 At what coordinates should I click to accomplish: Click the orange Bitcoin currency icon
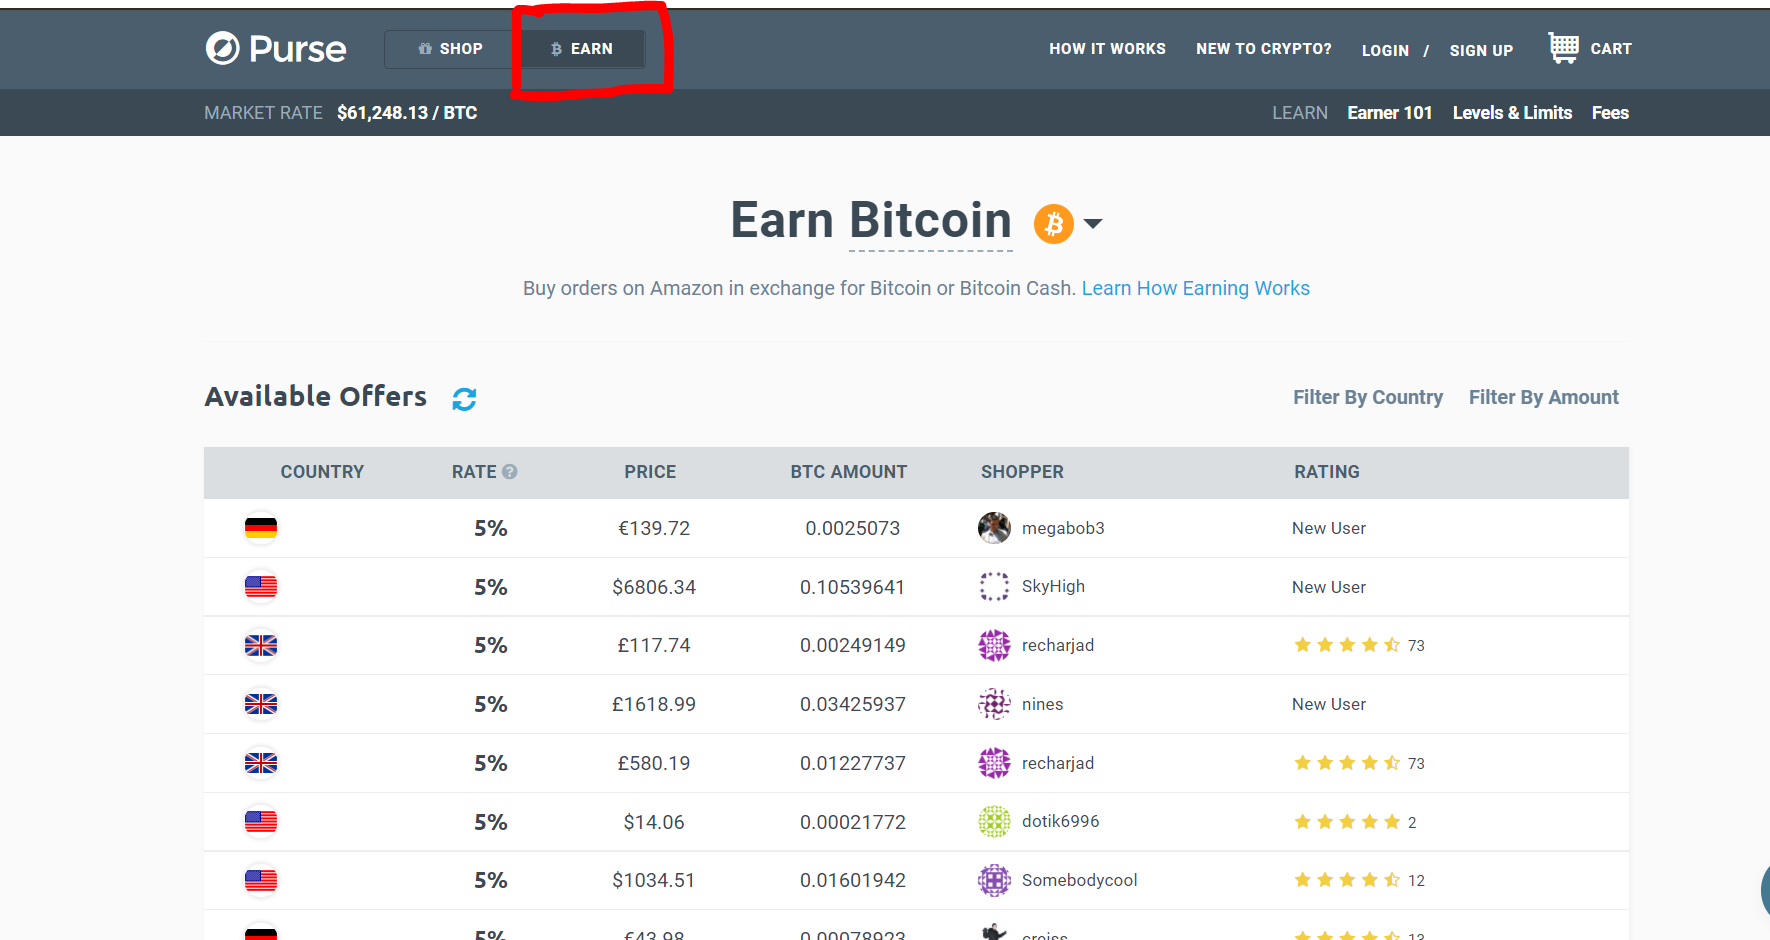pos(1053,224)
